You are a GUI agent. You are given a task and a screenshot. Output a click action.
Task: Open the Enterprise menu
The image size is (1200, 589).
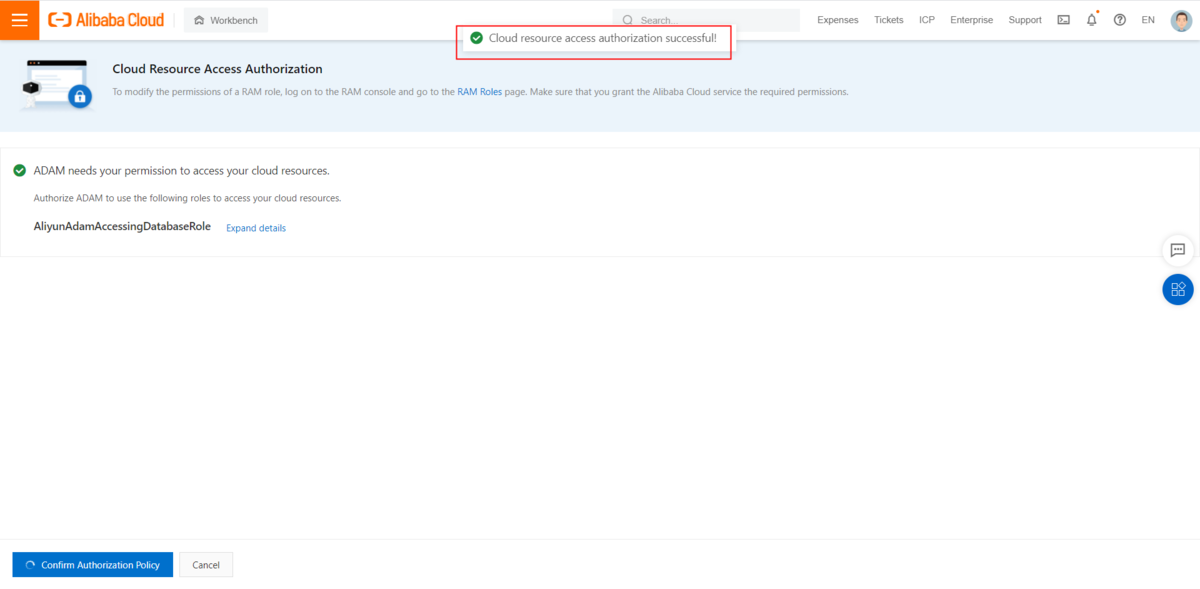971,20
